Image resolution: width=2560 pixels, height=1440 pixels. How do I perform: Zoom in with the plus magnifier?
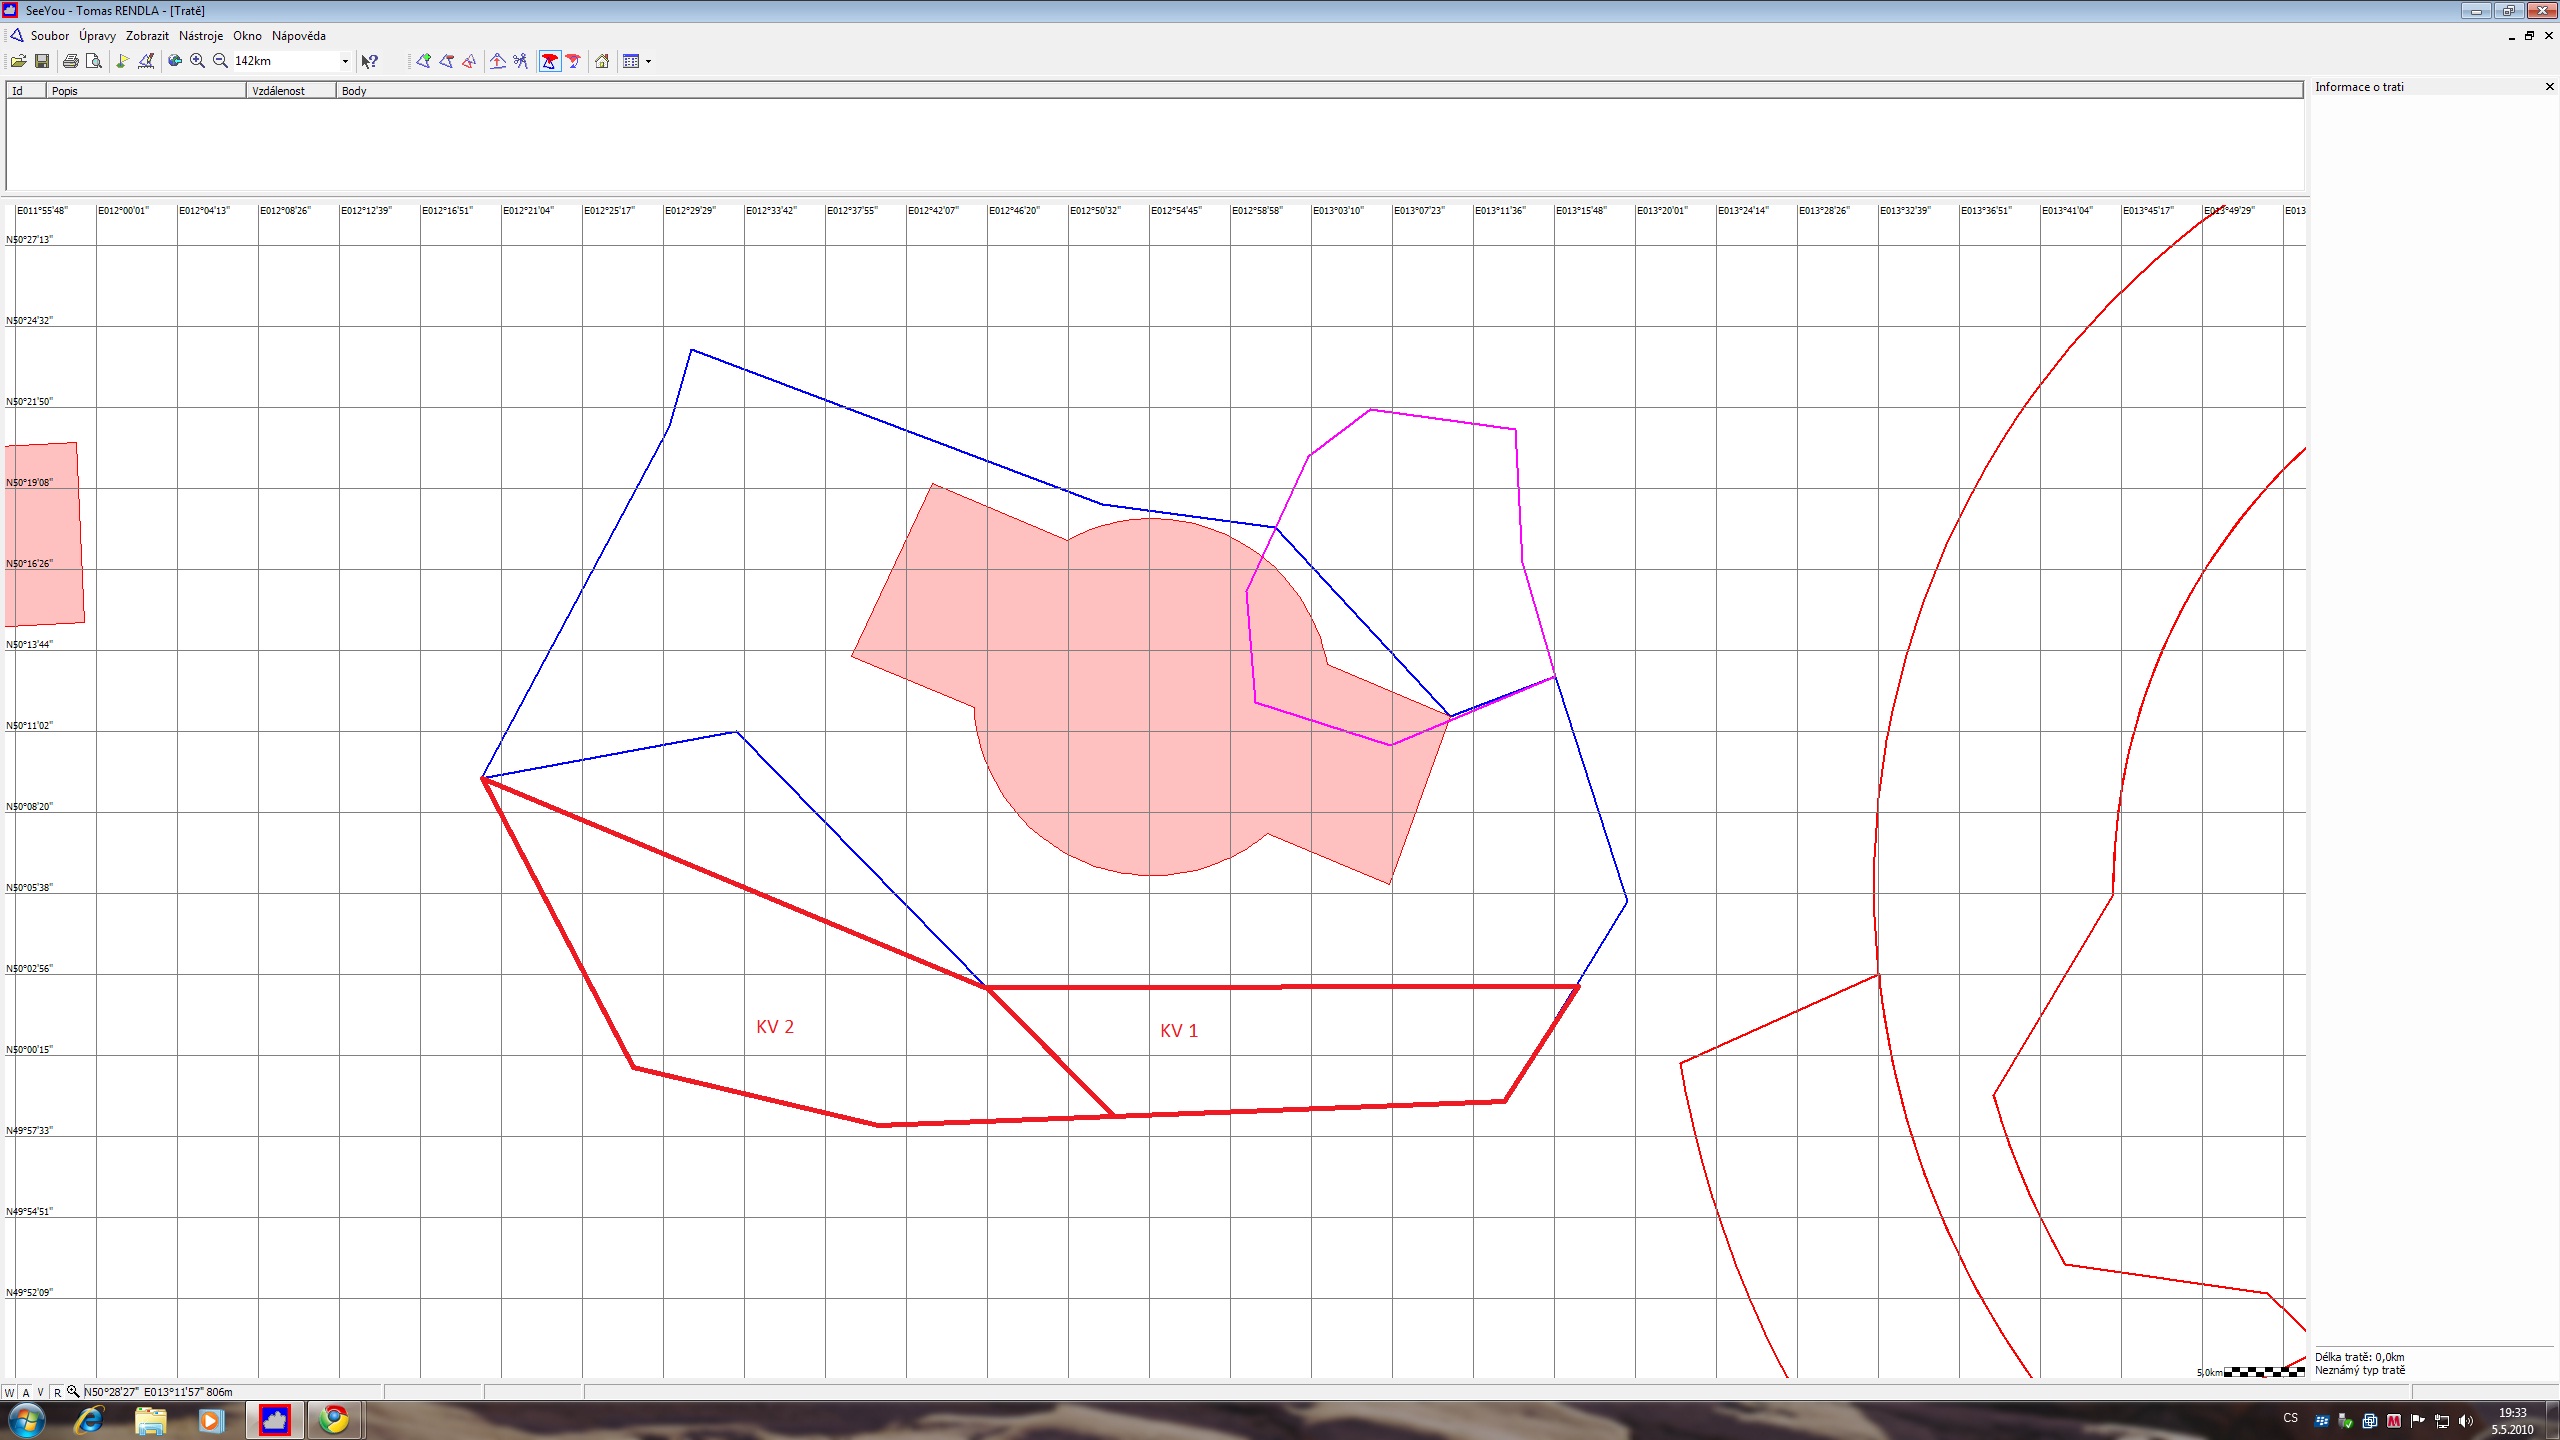[x=197, y=61]
